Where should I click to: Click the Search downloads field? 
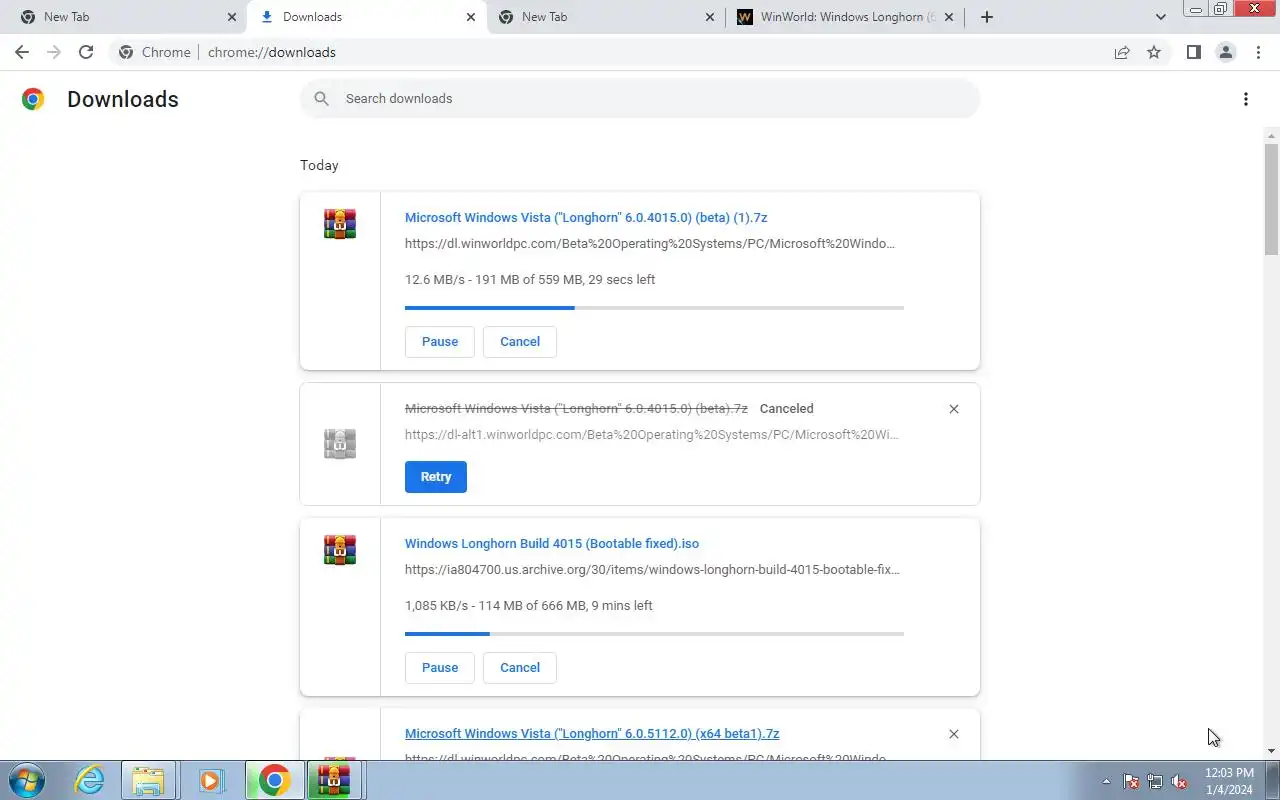pos(640,98)
